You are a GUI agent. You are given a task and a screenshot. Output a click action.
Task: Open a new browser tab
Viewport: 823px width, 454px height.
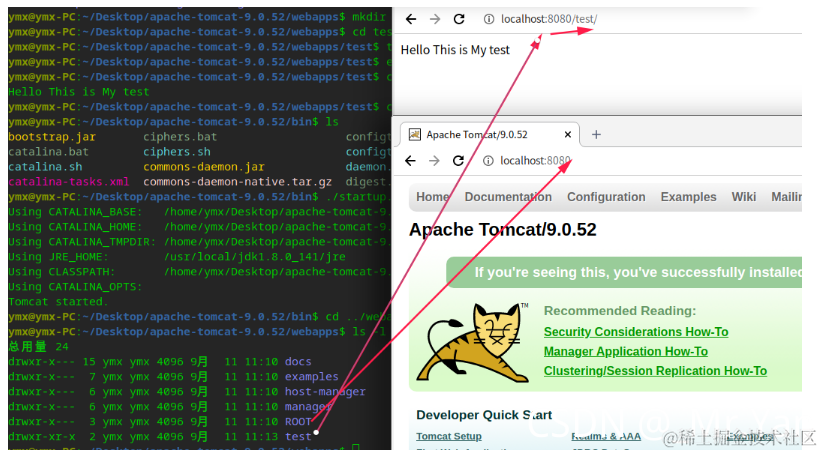coord(596,134)
